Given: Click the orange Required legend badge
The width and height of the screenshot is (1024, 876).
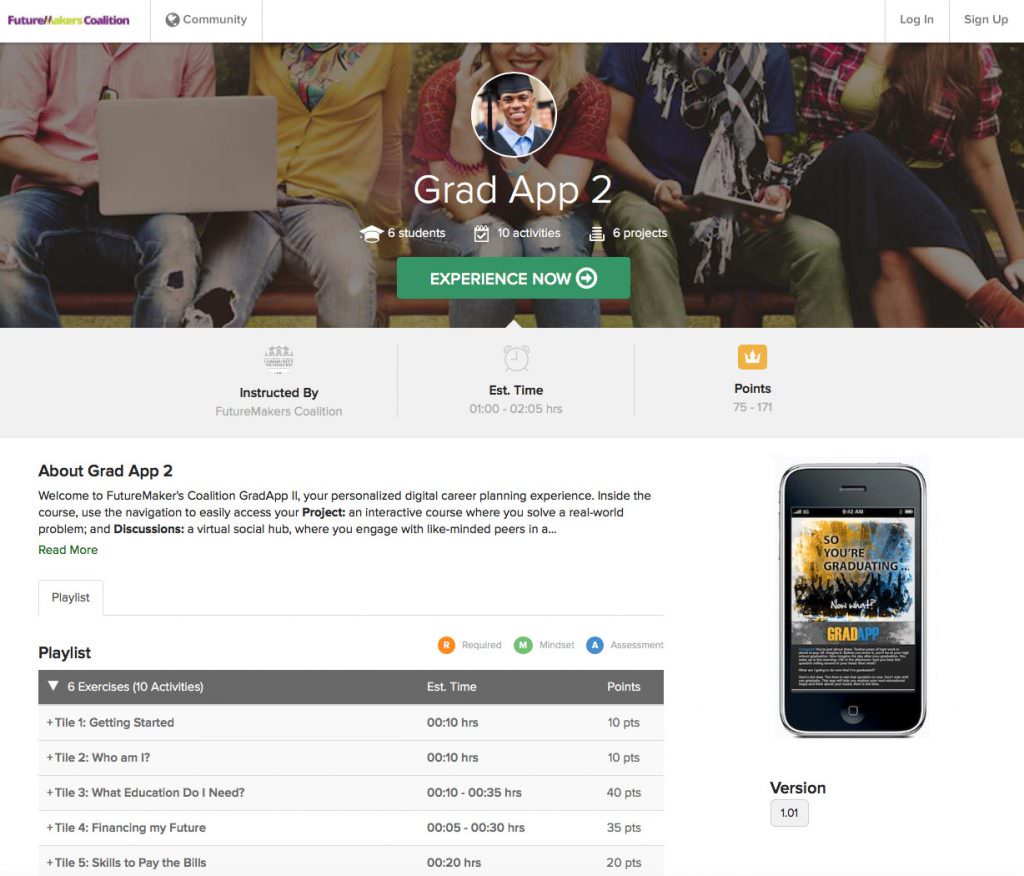Looking at the screenshot, I should [x=447, y=645].
